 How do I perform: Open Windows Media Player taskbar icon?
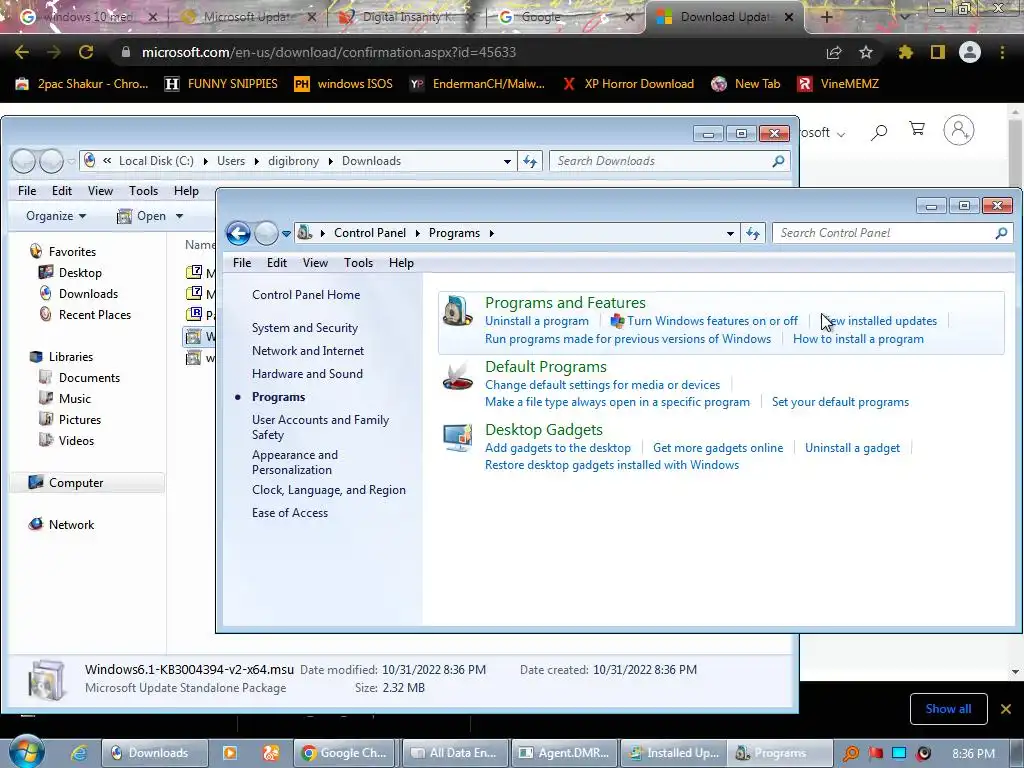tap(230, 753)
